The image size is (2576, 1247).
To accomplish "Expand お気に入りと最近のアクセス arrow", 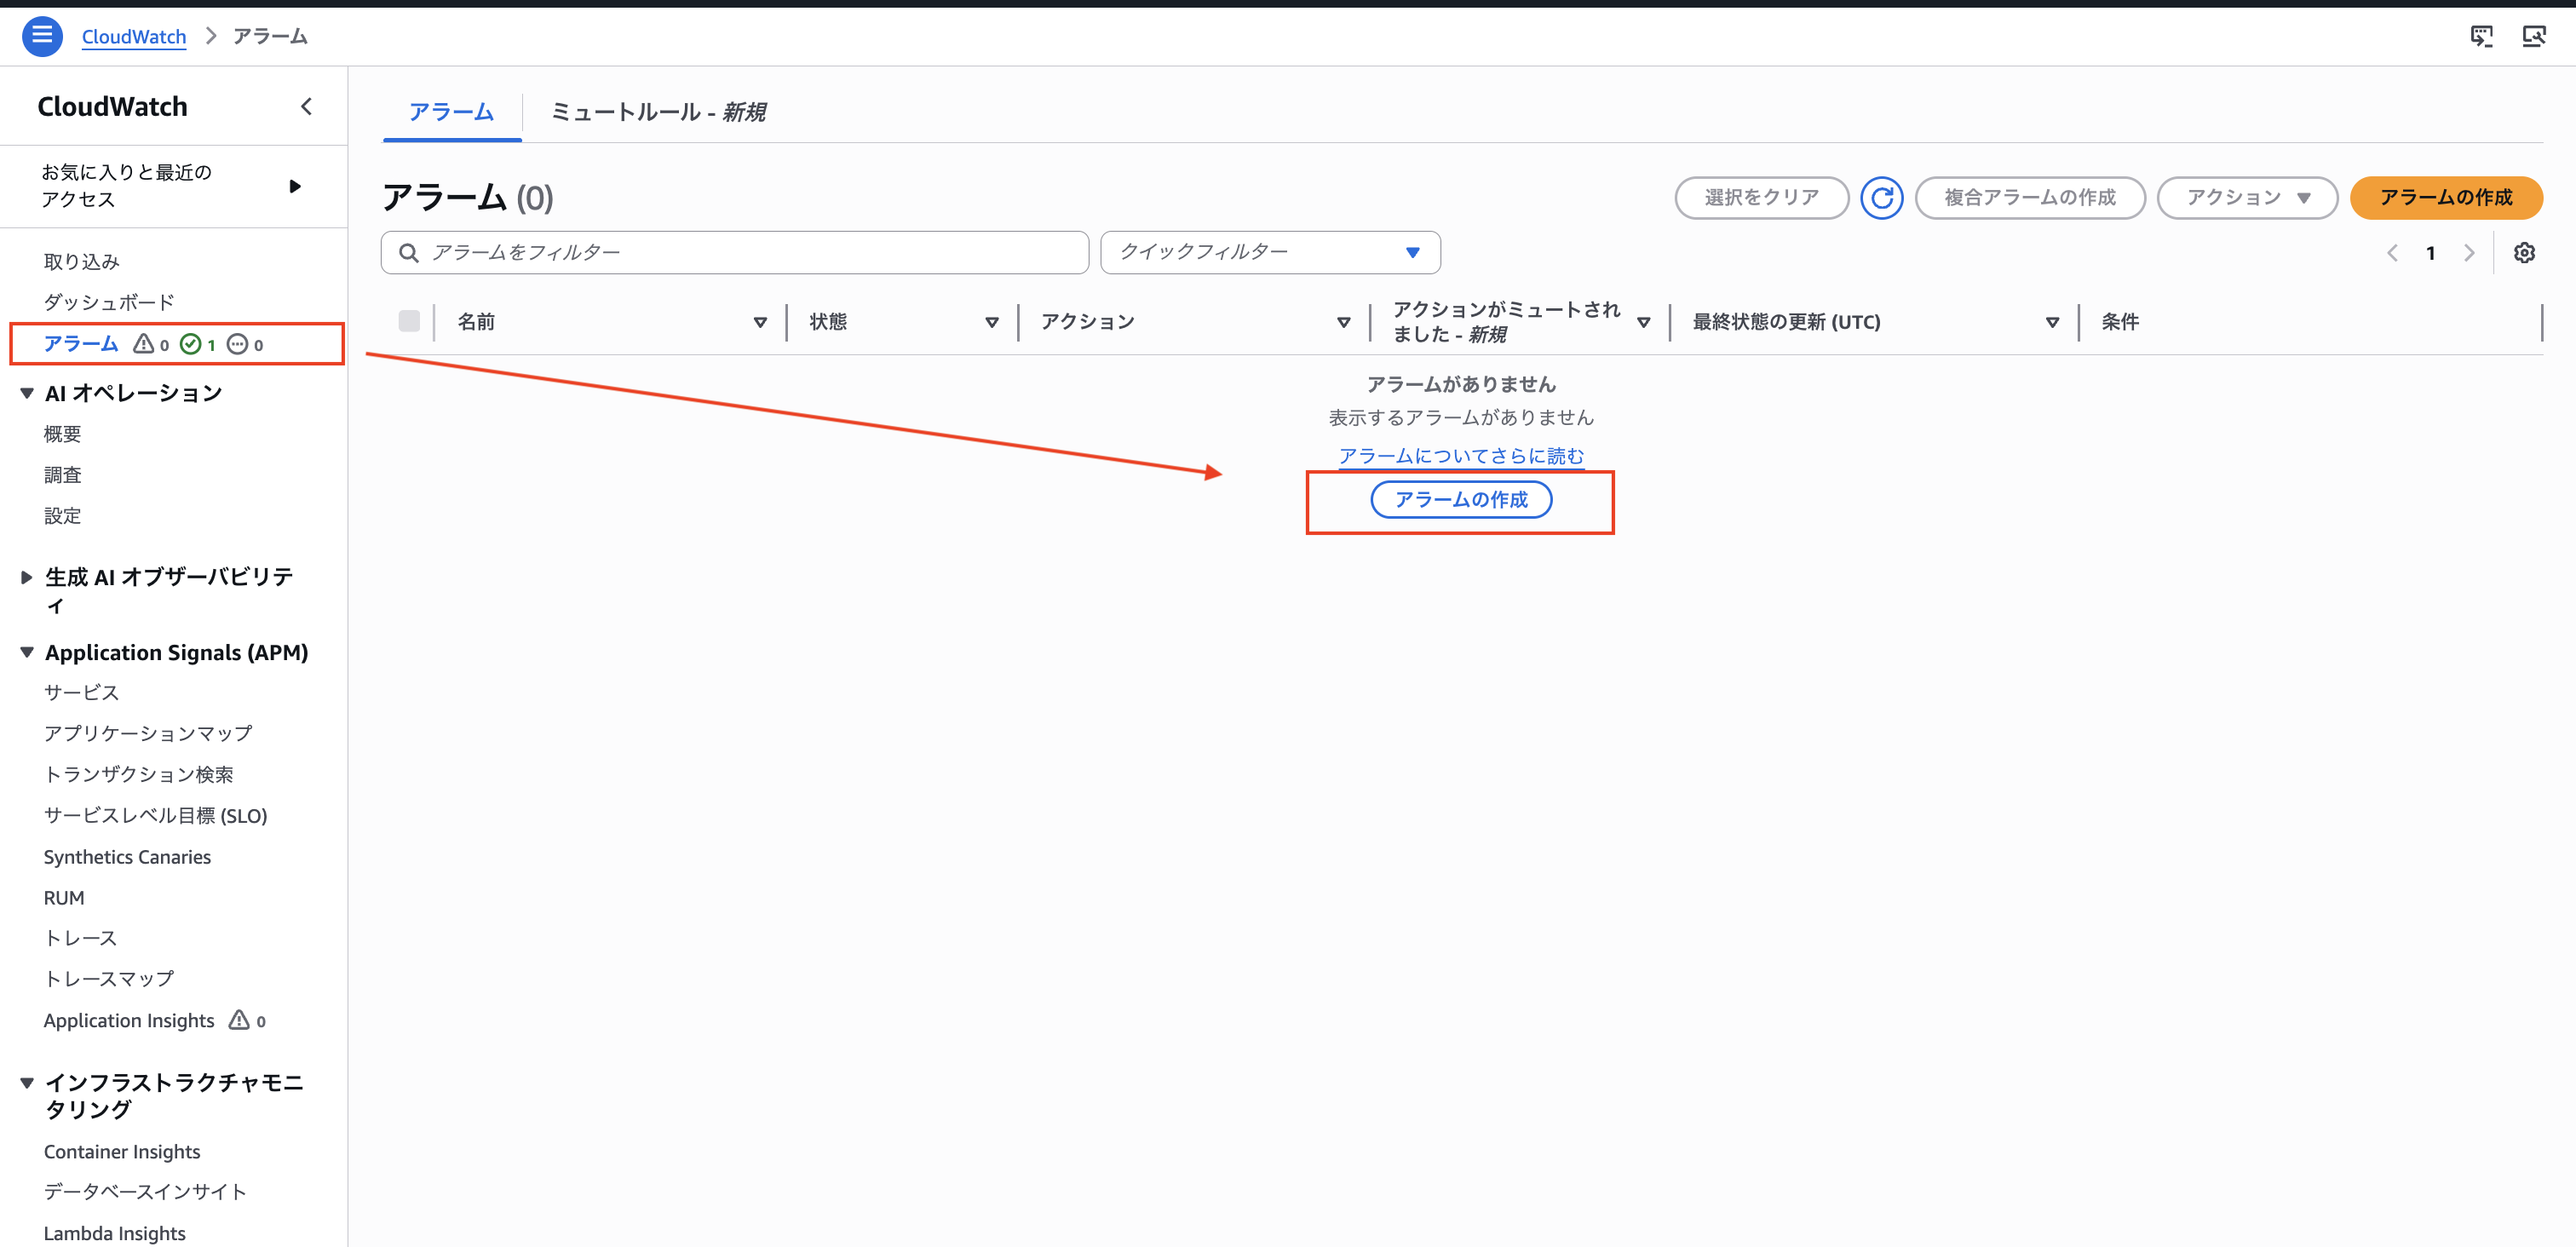I will pyautogui.click(x=294, y=186).
